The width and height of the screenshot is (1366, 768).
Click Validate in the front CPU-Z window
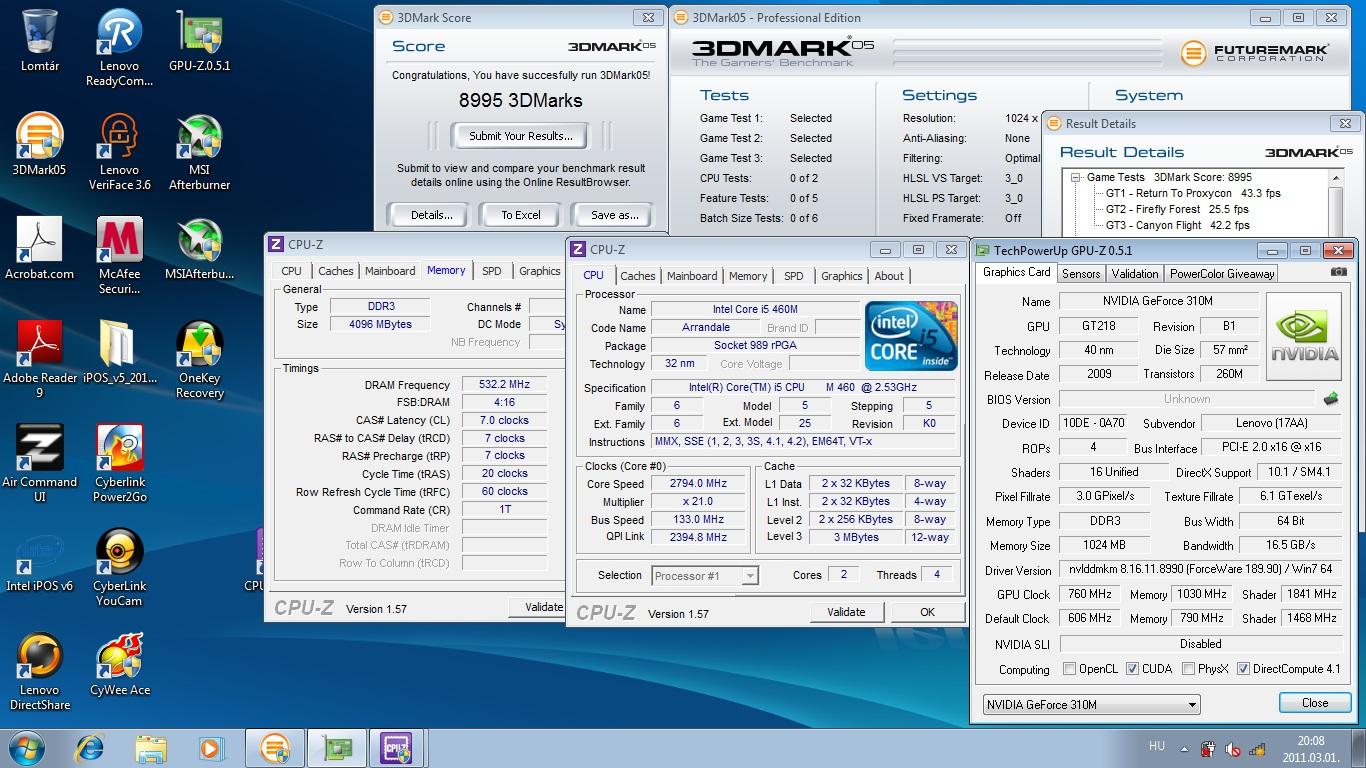(x=846, y=612)
